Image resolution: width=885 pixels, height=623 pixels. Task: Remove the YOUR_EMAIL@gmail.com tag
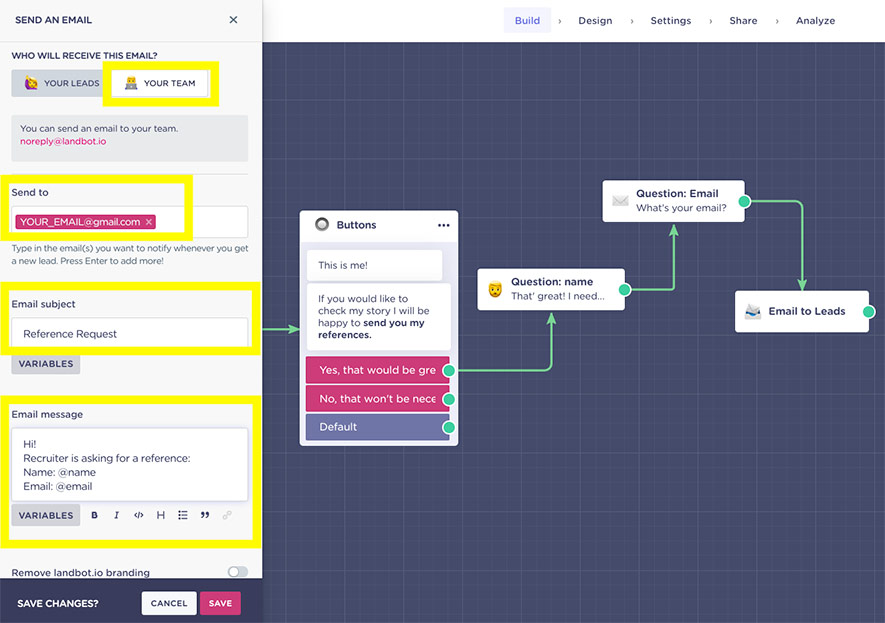(x=148, y=222)
